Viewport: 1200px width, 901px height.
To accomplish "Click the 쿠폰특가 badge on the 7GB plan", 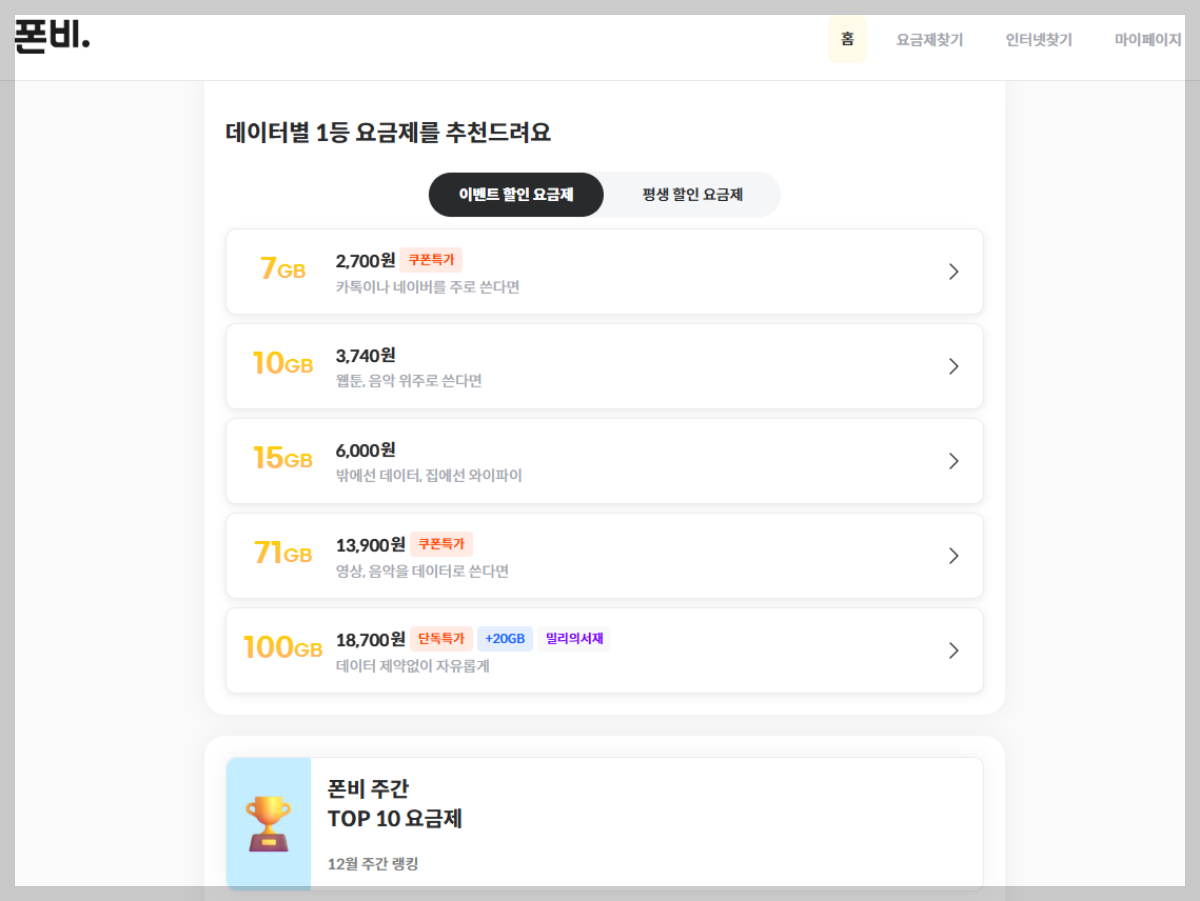I will tap(431, 260).
